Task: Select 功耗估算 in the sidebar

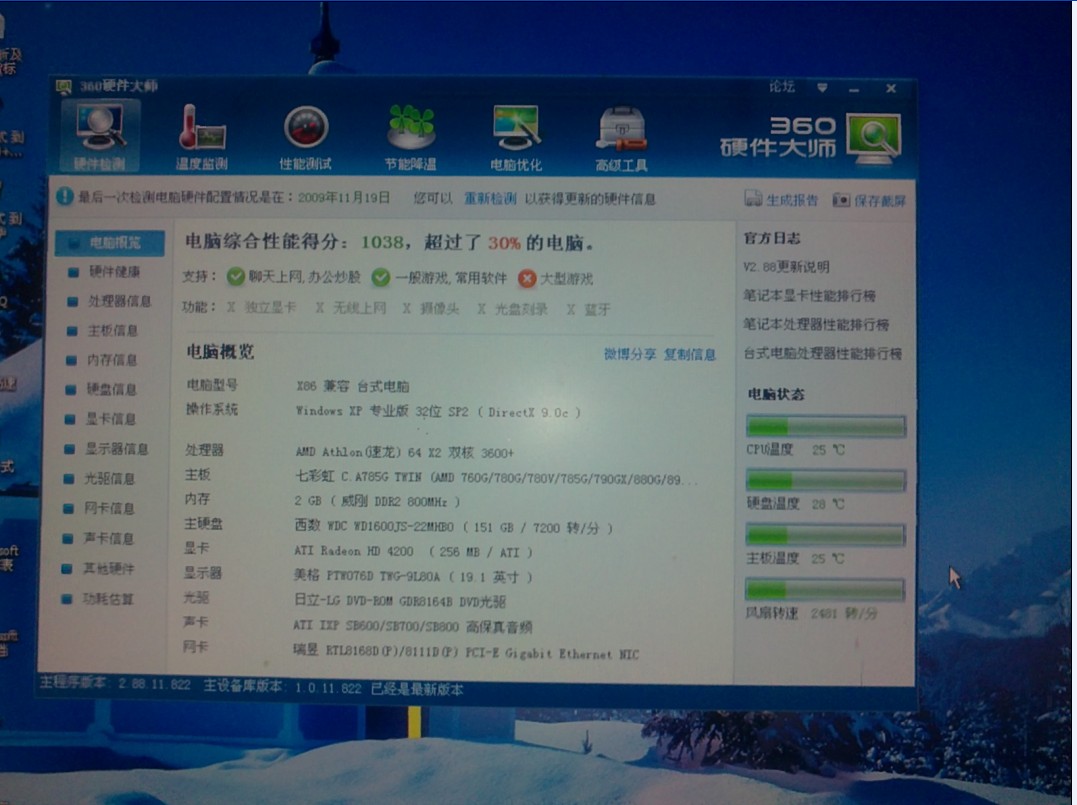Action: pos(100,599)
